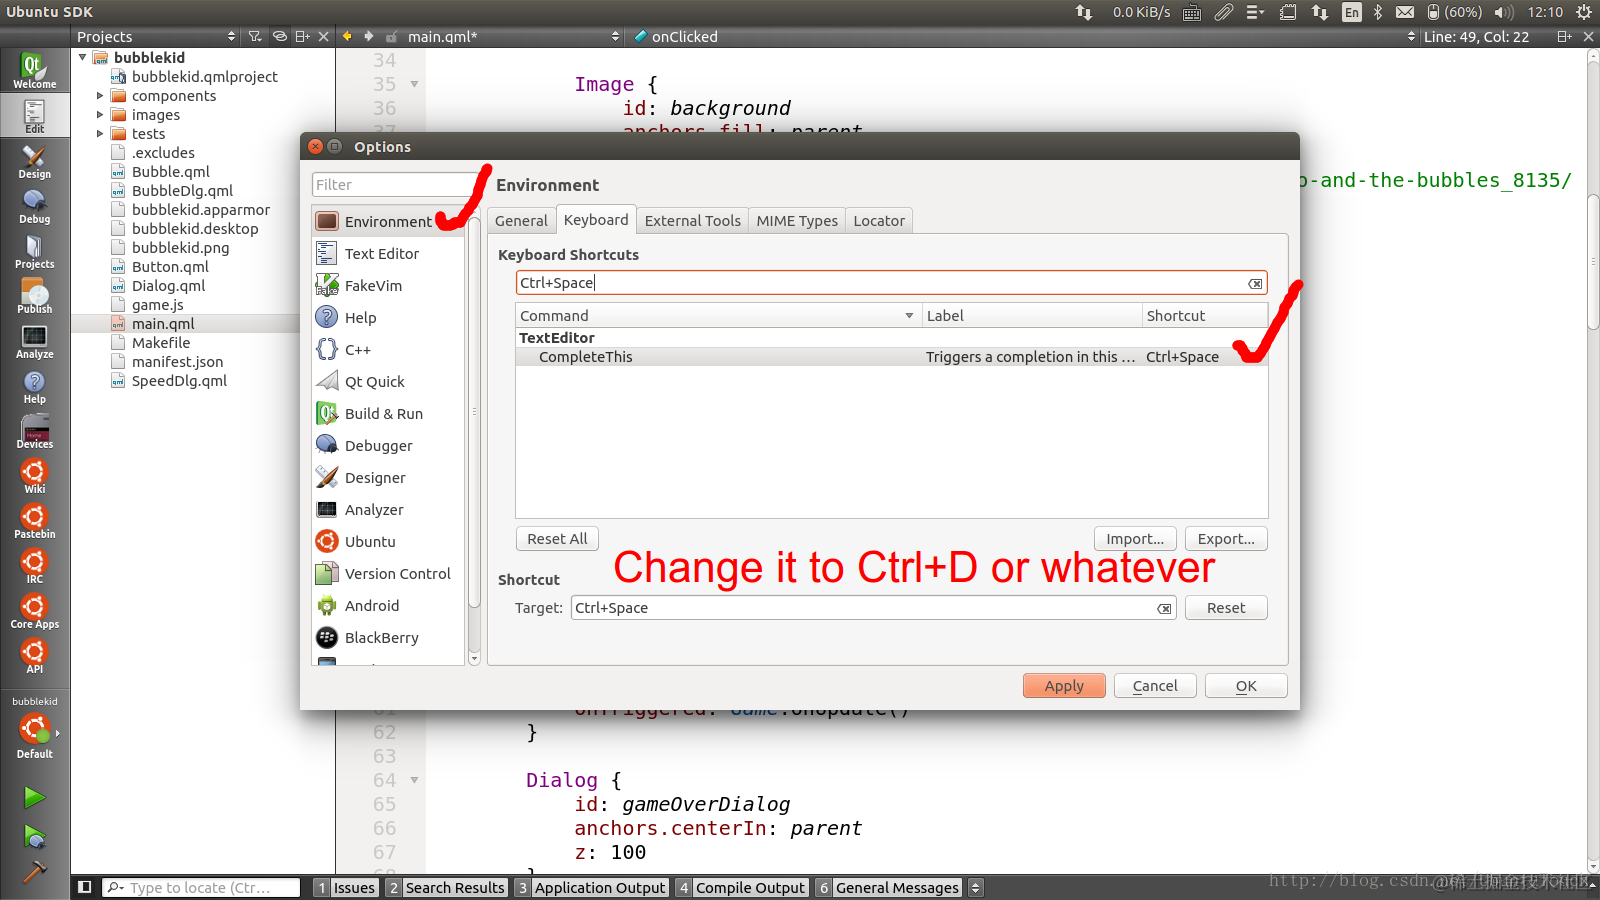Click the Export... button

click(1226, 538)
